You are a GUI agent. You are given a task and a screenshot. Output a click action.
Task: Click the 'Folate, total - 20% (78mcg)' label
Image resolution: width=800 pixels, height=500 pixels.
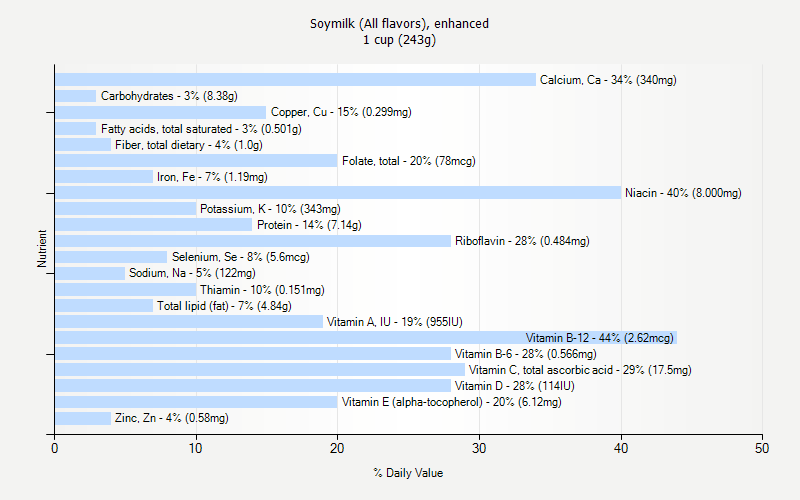pos(409,161)
